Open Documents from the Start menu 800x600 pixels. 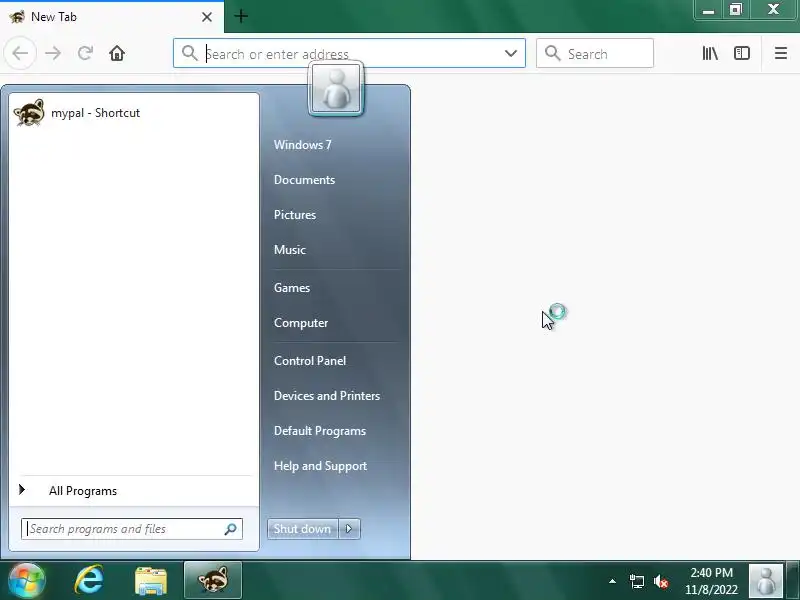coord(305,180)
